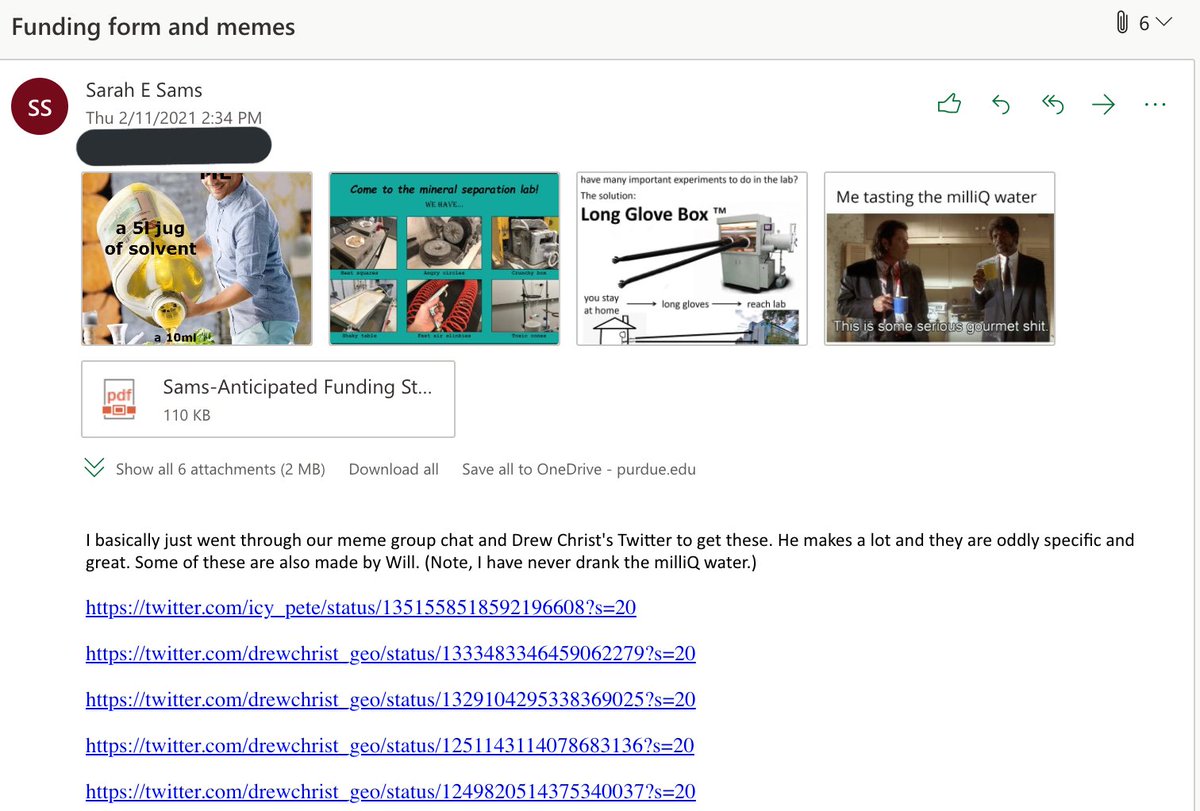Click the Forward arrow icon
1200x811 pixels.
tap(1103, 104)
